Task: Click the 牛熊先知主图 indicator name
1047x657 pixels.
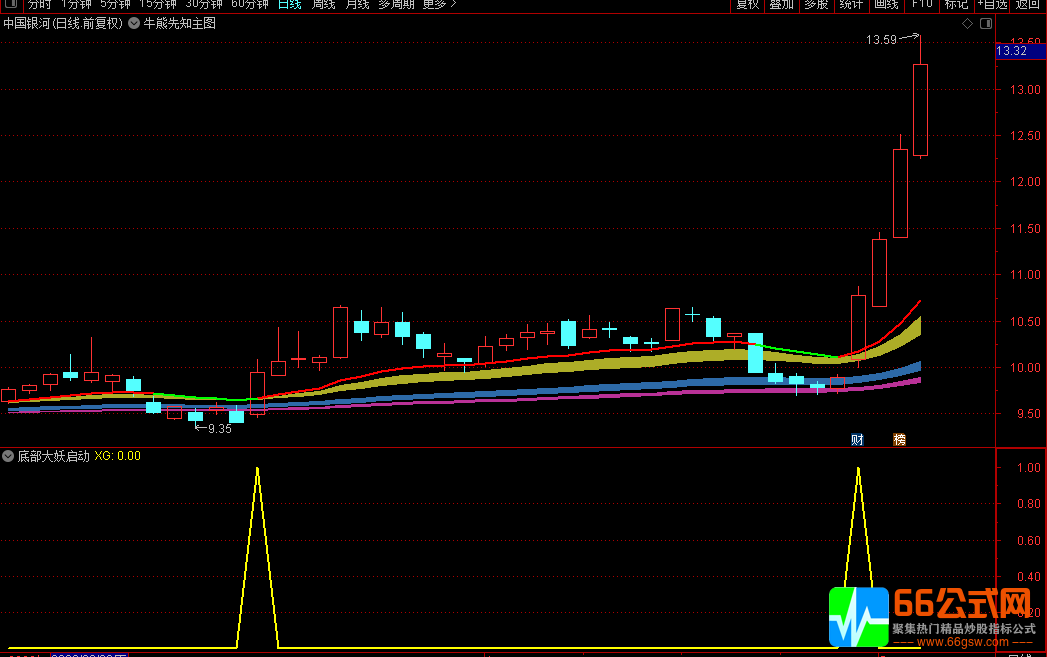Action: click(180, 23)
